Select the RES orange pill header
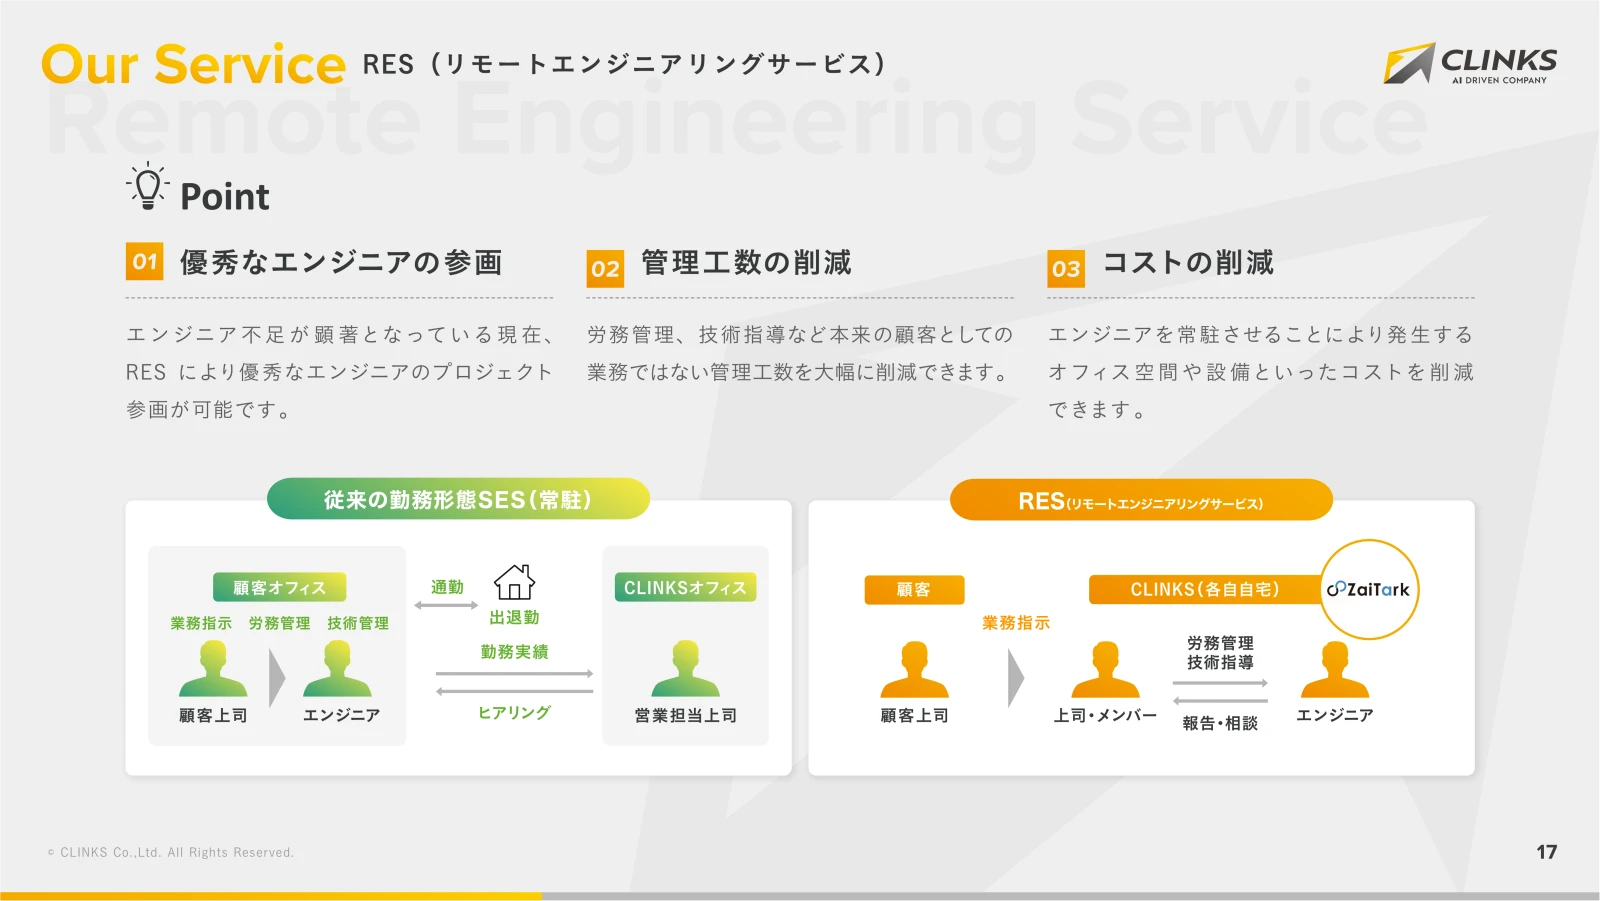The image size is (1600, 901). pos(1141,500)
